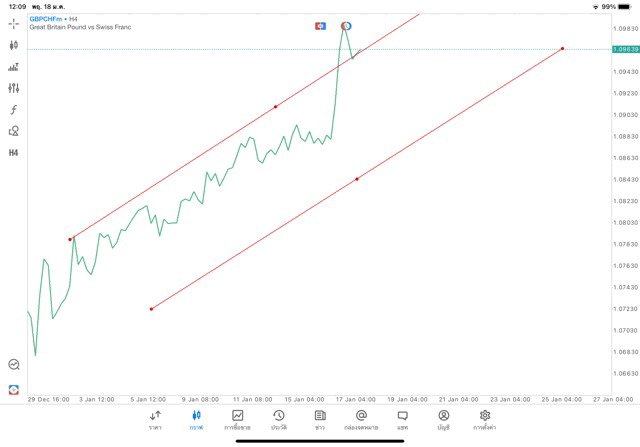
Task: Open the News (ข่าว) tab
Action: [x=320, y=419]
